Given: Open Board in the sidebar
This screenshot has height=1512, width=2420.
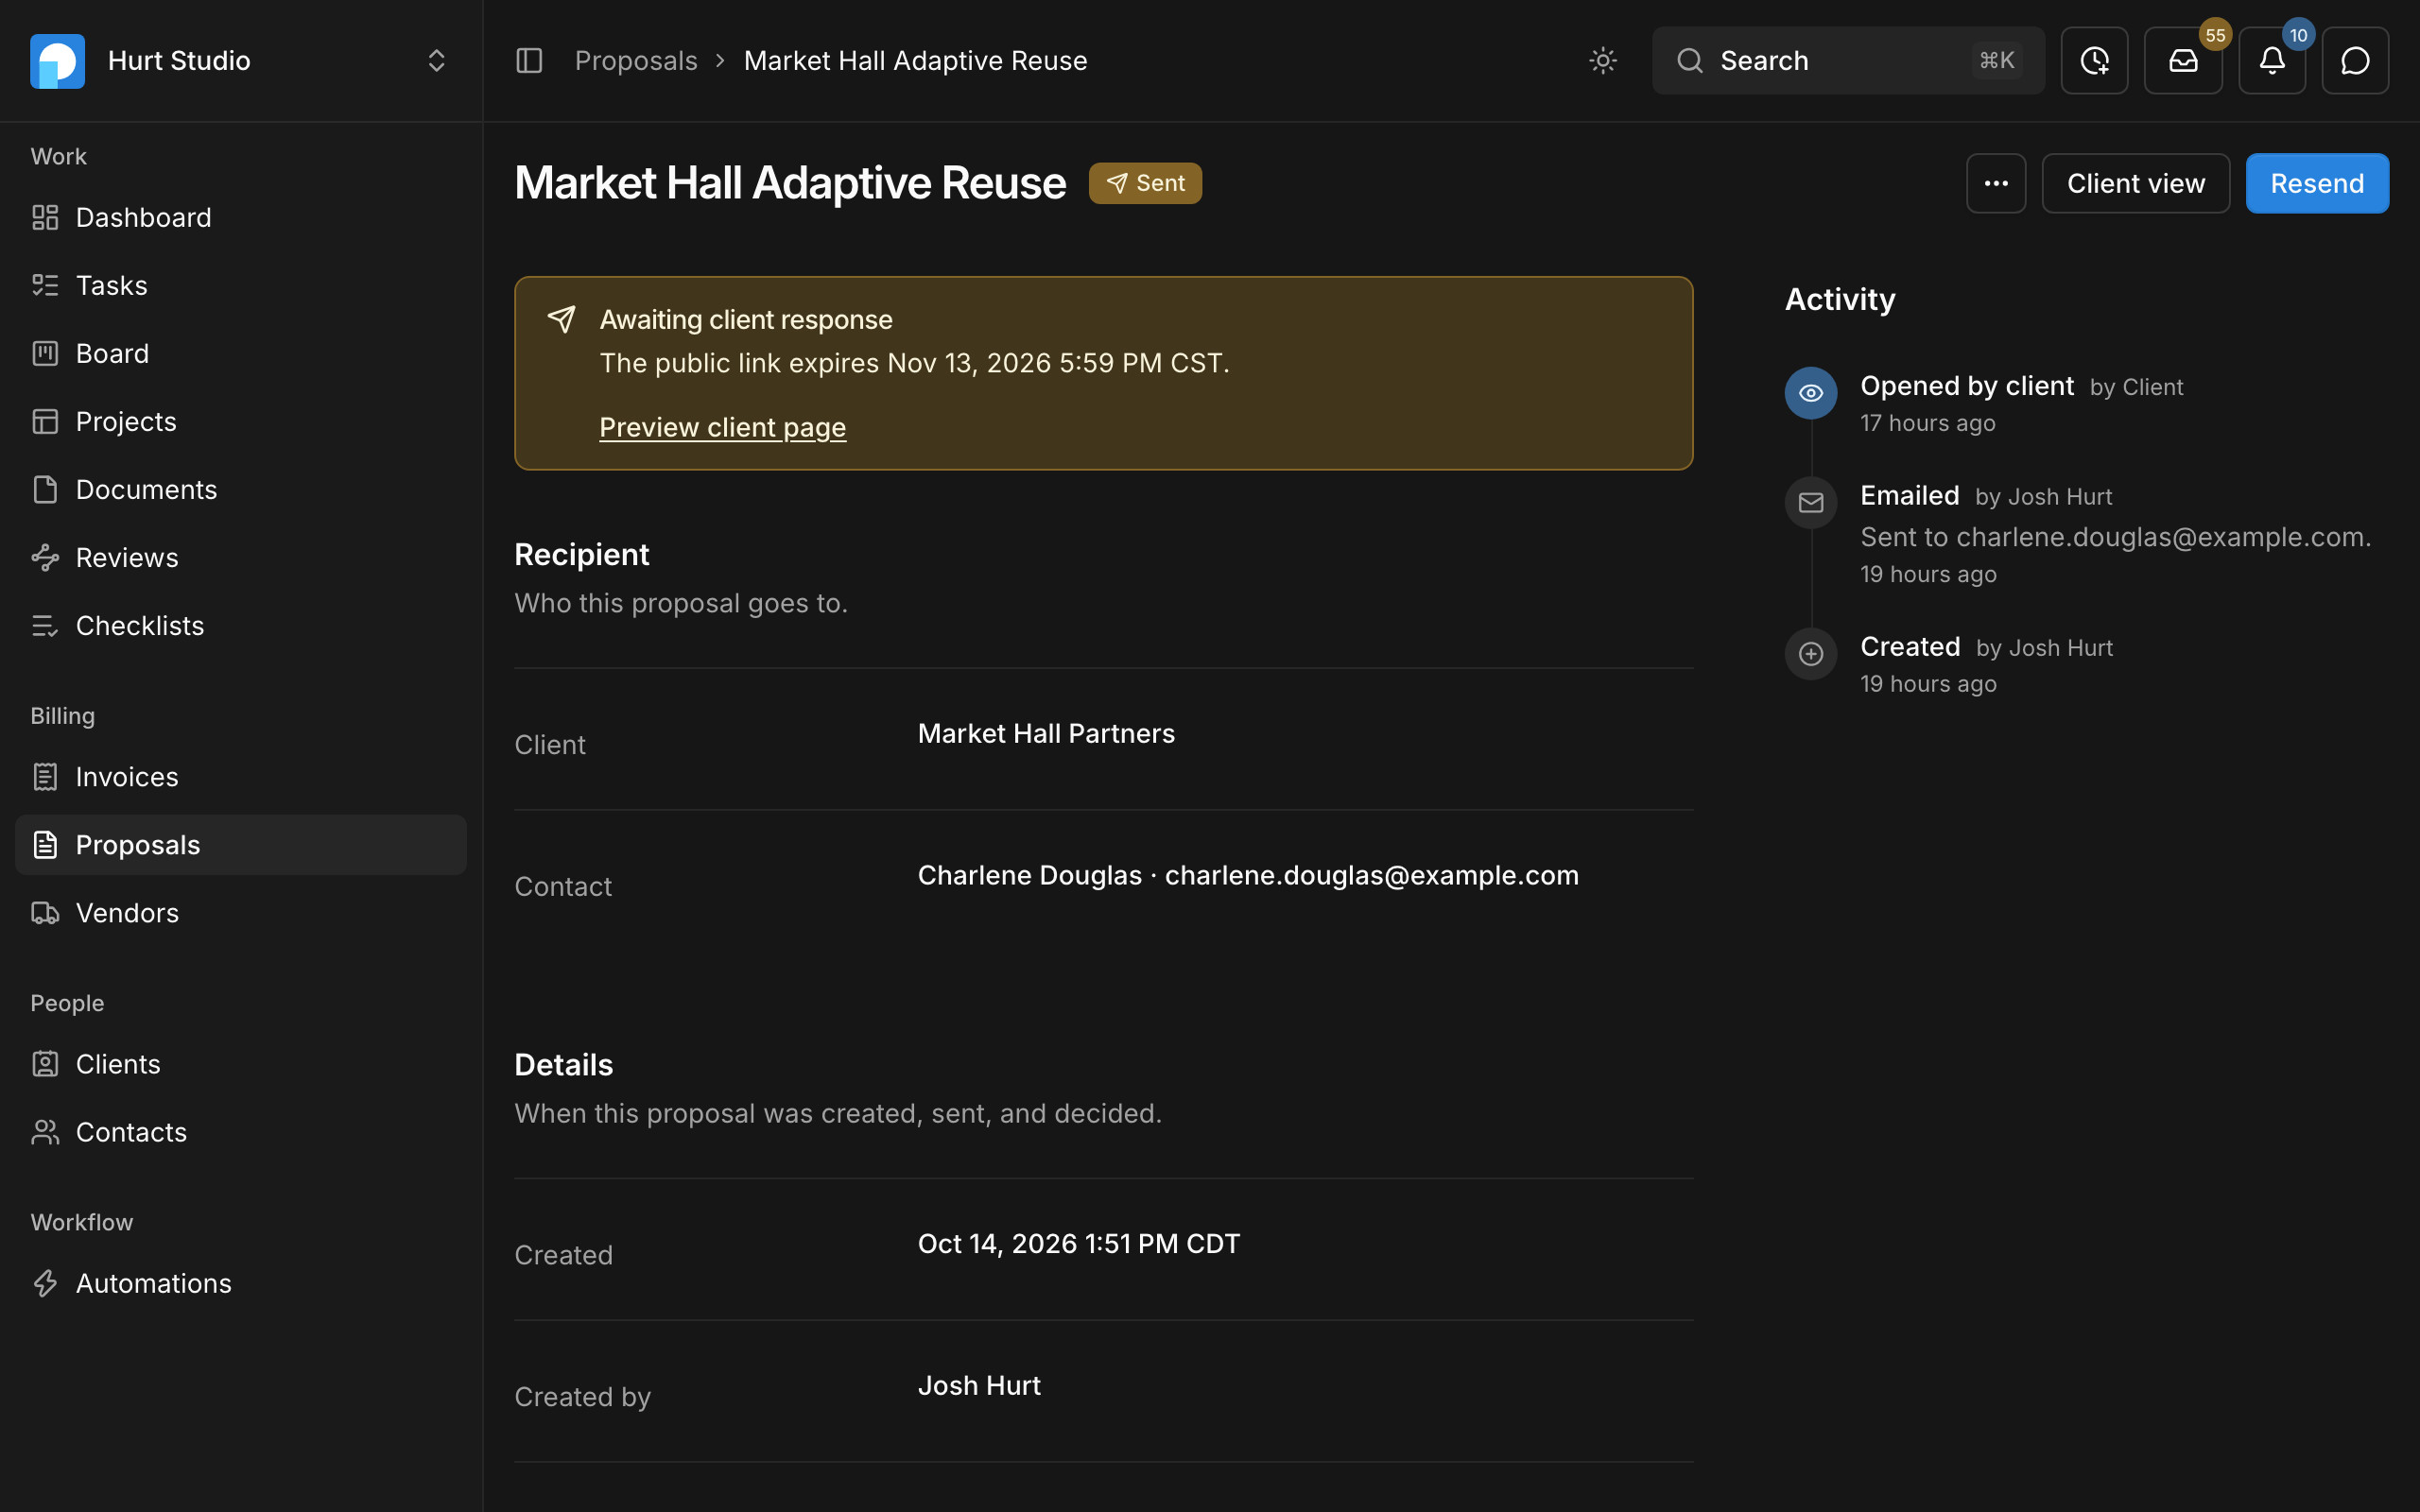Looking at the screenshot, I should tap(241, 353).
